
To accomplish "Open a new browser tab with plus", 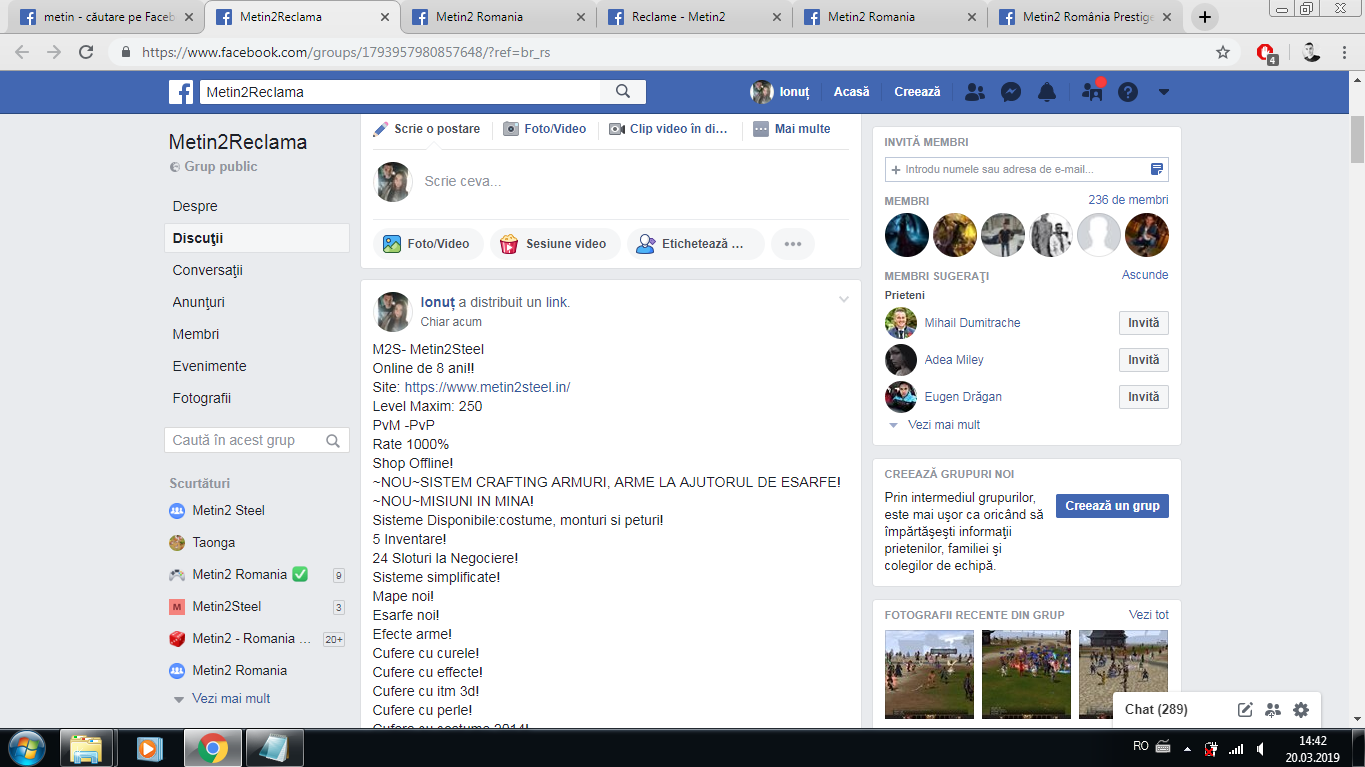I will click(1206, 17).
